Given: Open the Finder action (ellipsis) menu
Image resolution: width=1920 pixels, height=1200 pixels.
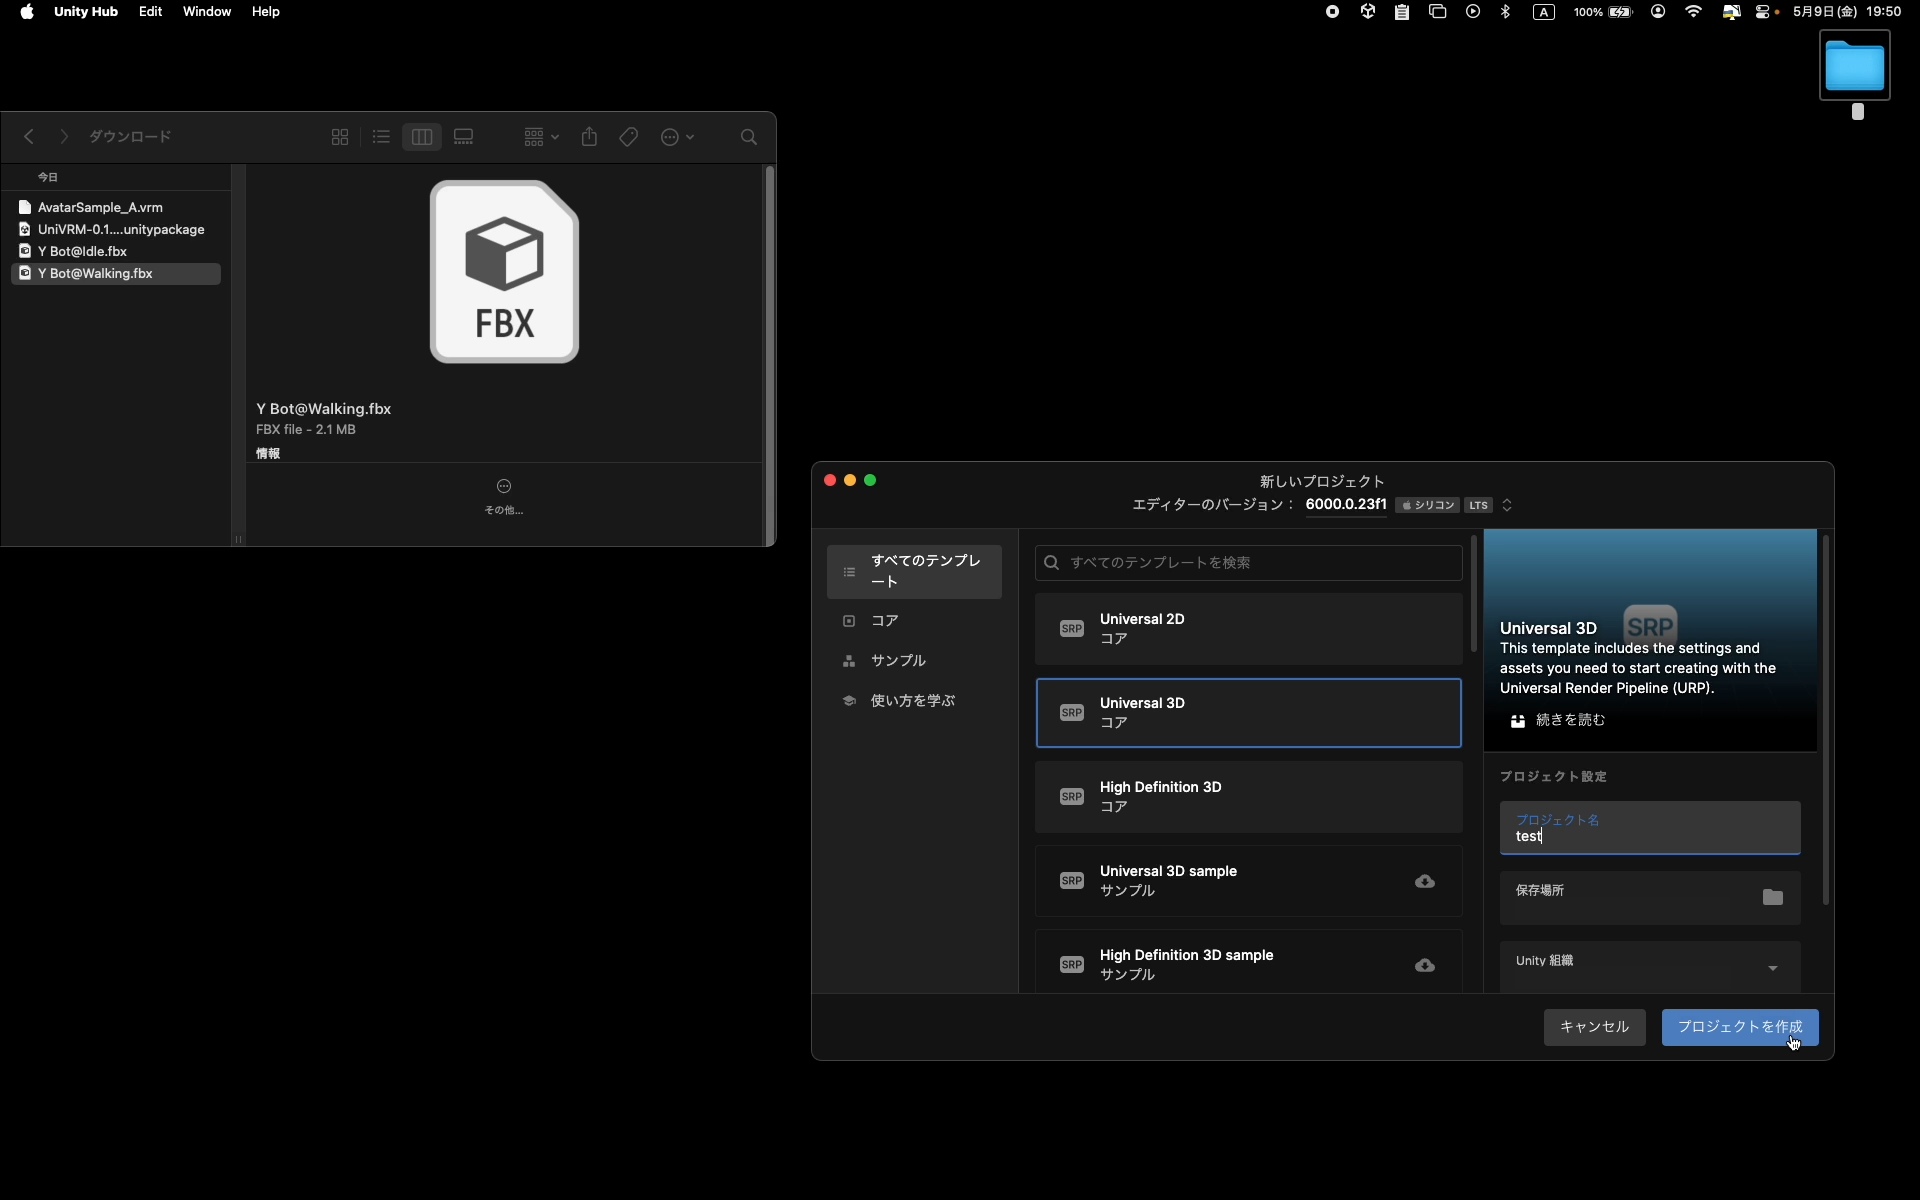Looking at the screenshot, I should pyautogui.click(x=677, y=137).
